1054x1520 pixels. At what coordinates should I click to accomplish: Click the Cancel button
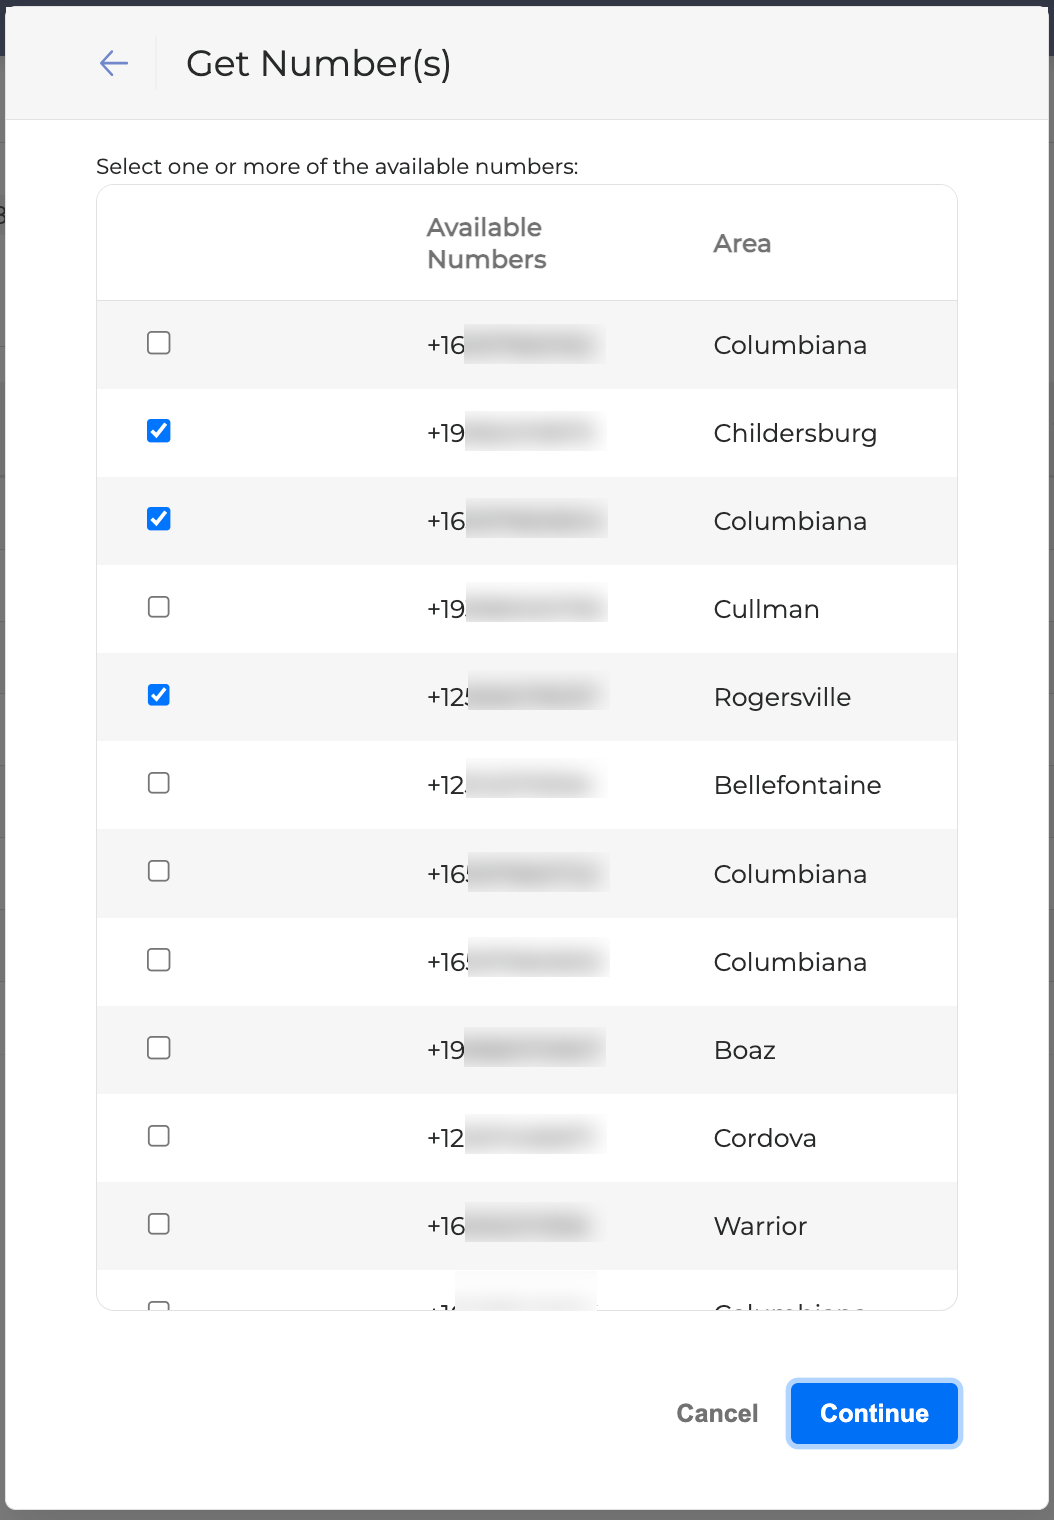click(717, 1413)
